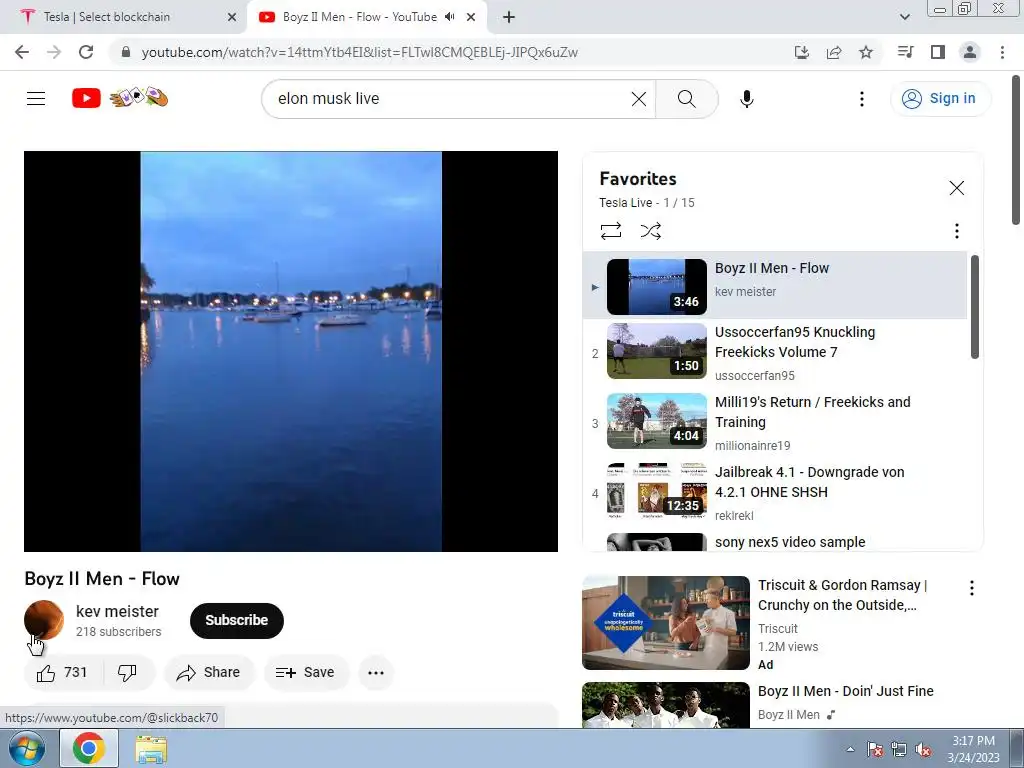Close the Tesla browser tab
The width and height of the screenshot is (1024, 768).
pyautogui.click(x=231, y=17)
